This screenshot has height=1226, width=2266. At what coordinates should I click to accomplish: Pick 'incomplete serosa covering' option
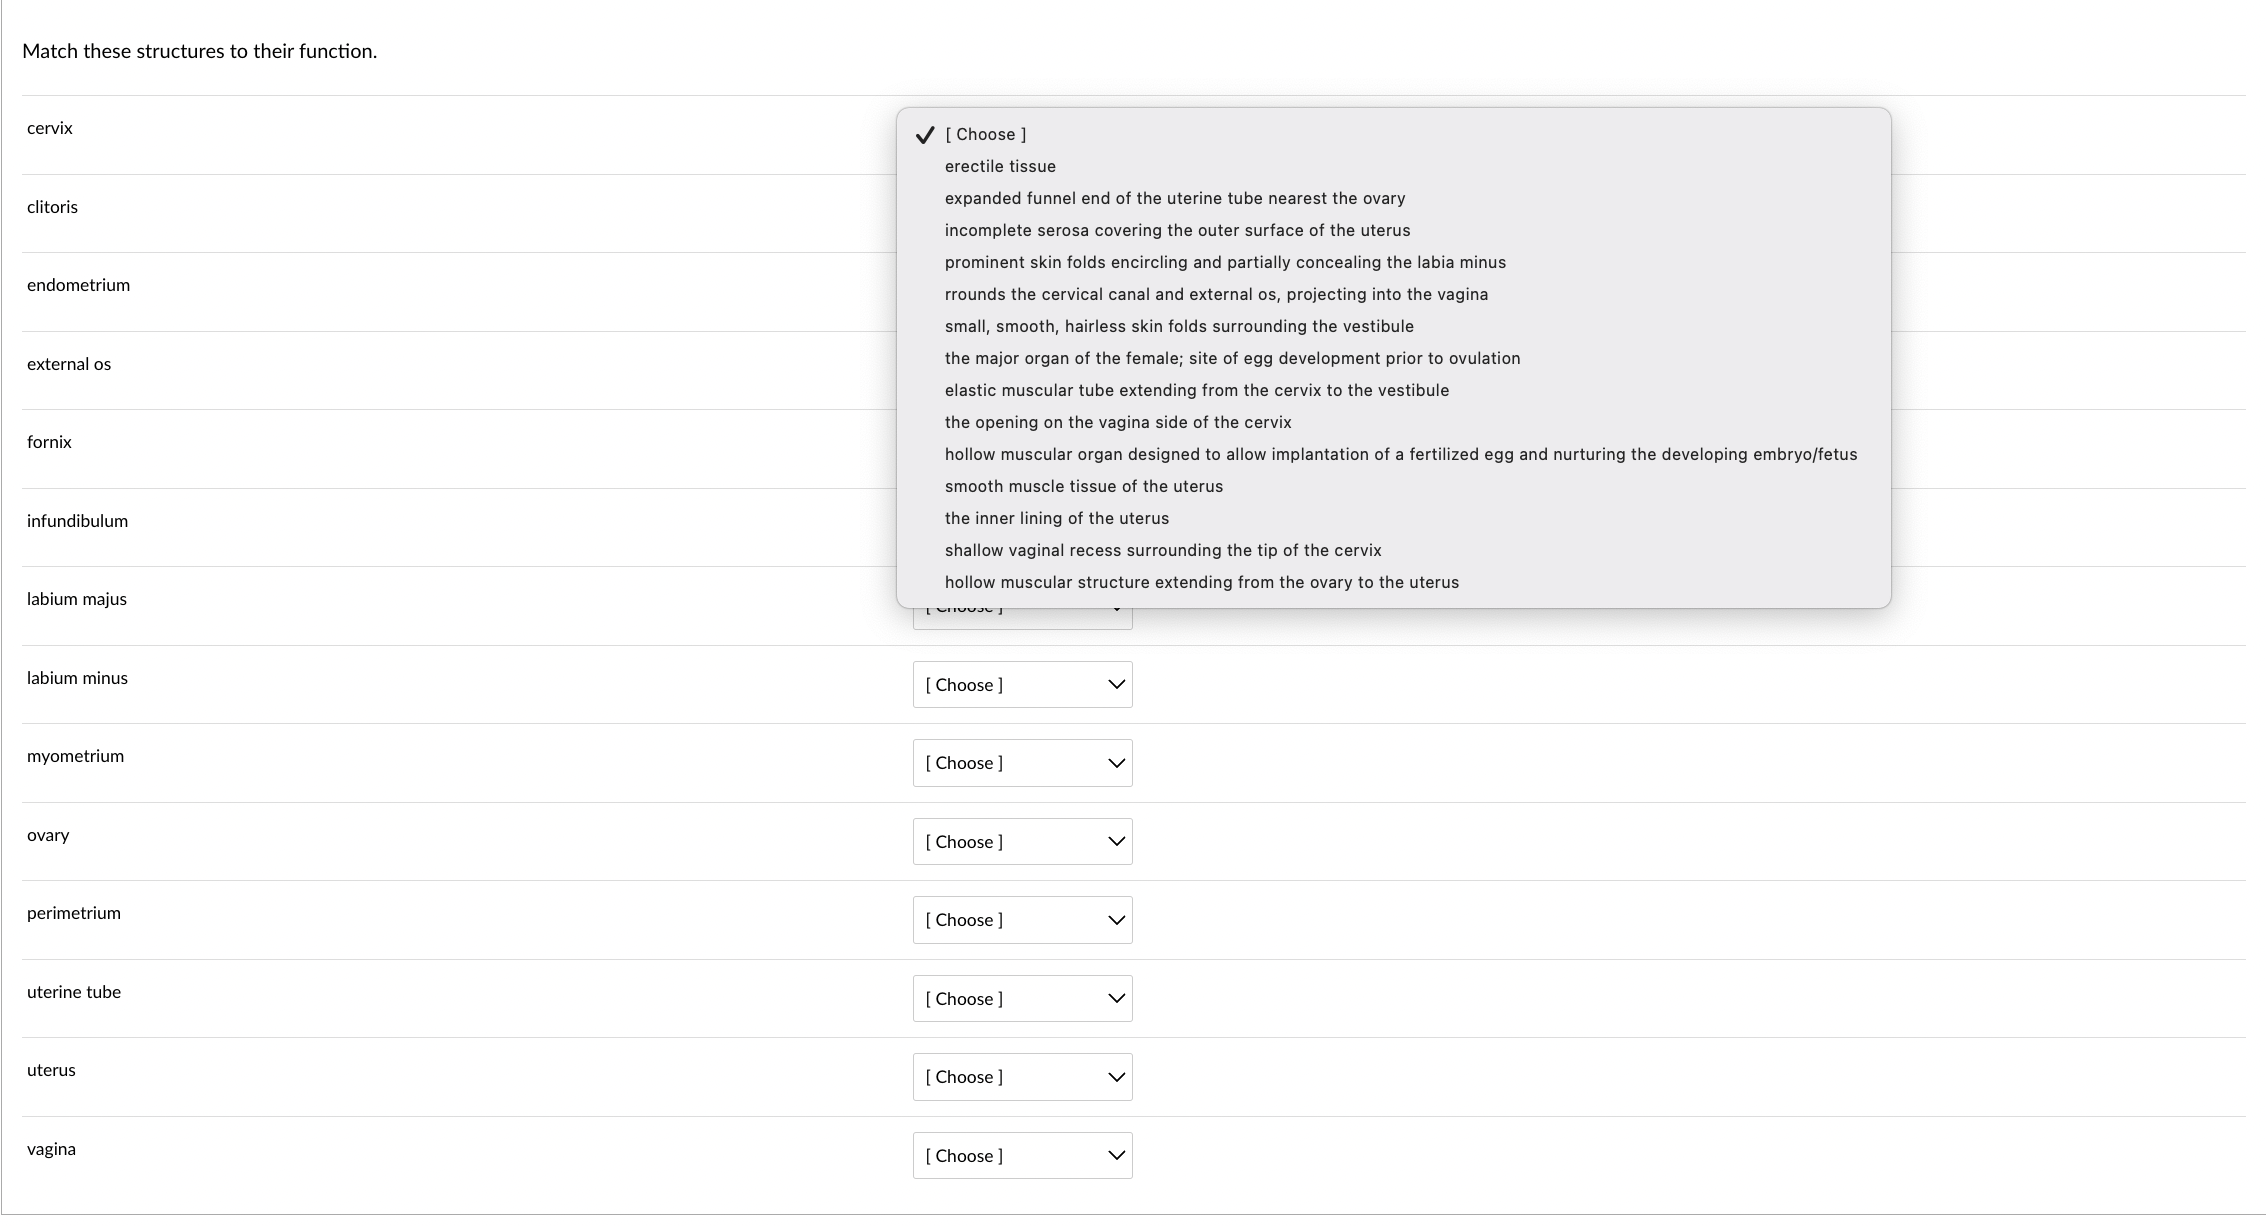click(x=1177, y=230)
